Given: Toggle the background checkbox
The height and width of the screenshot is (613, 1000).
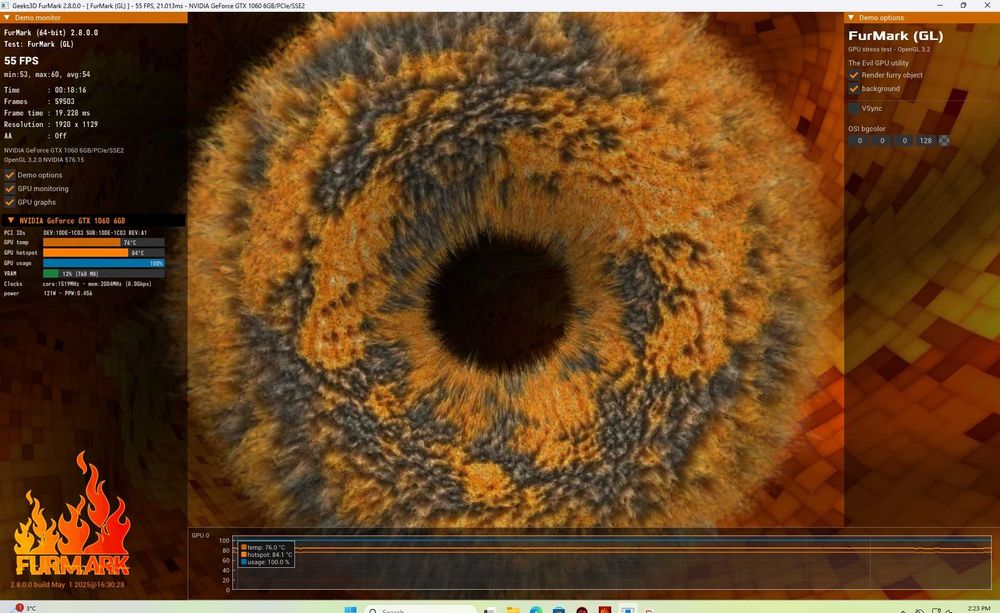Looking at the screenshot, I should (x=854, y=89).
